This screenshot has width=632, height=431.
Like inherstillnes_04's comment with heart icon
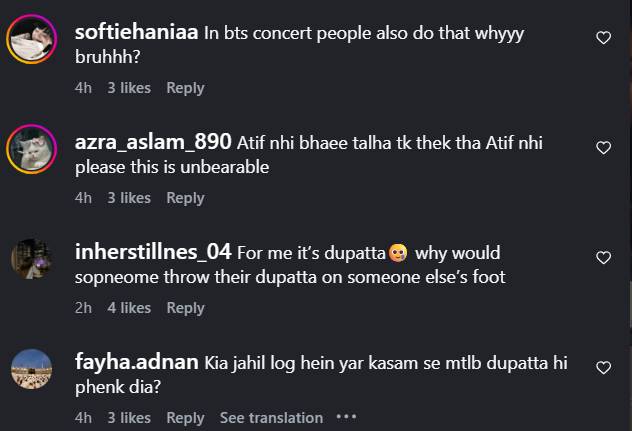click(603, 258)
